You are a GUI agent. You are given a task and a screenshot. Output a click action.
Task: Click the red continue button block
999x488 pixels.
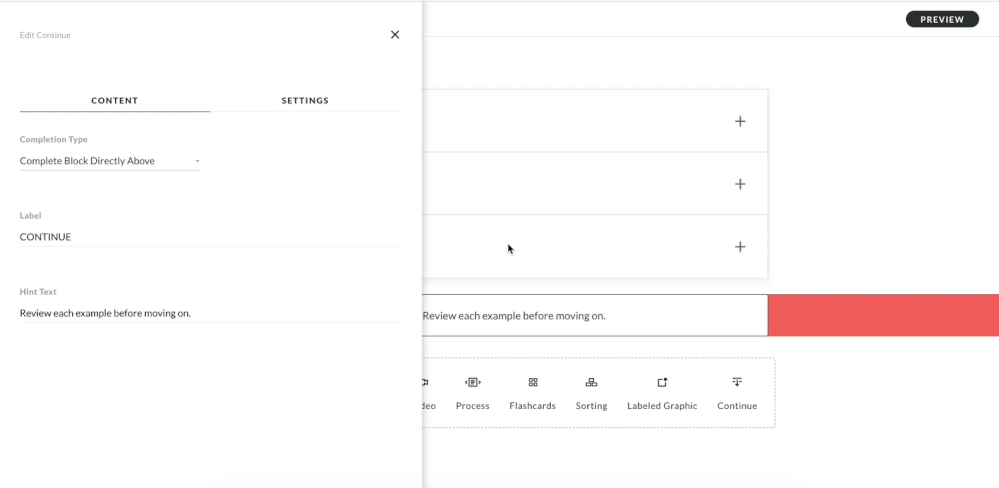click(x=883, y=315)
